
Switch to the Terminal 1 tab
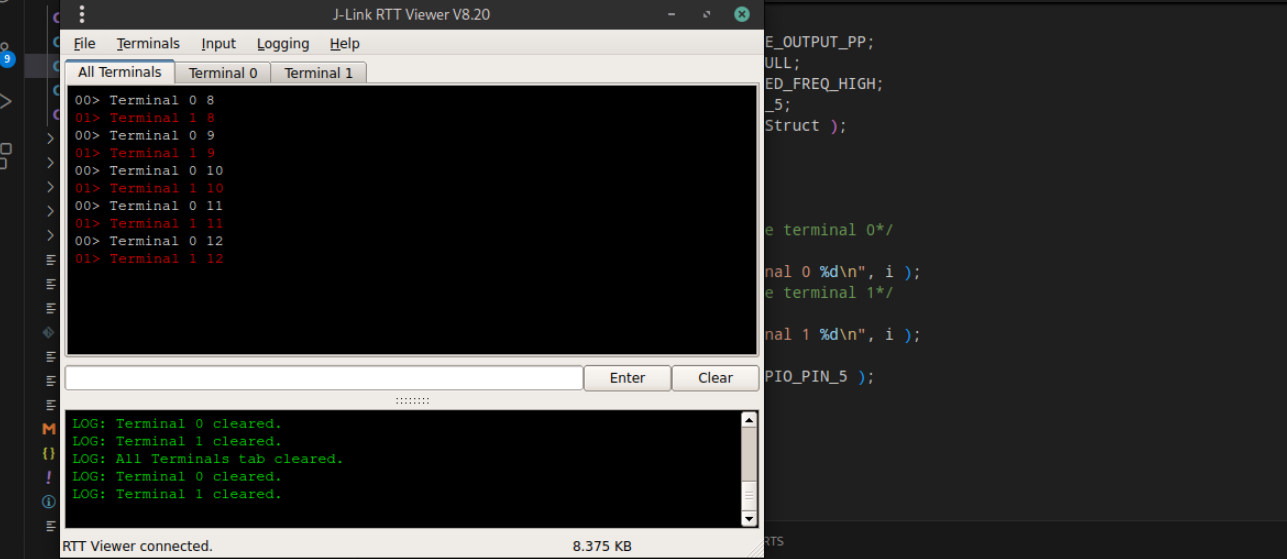(318, 73)
